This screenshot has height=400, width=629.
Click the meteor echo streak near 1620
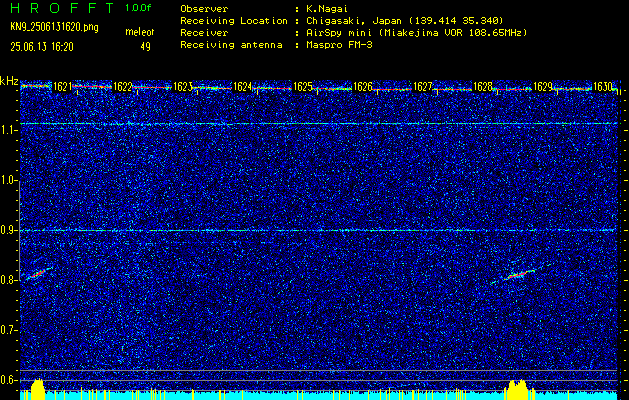click(39, 274)
